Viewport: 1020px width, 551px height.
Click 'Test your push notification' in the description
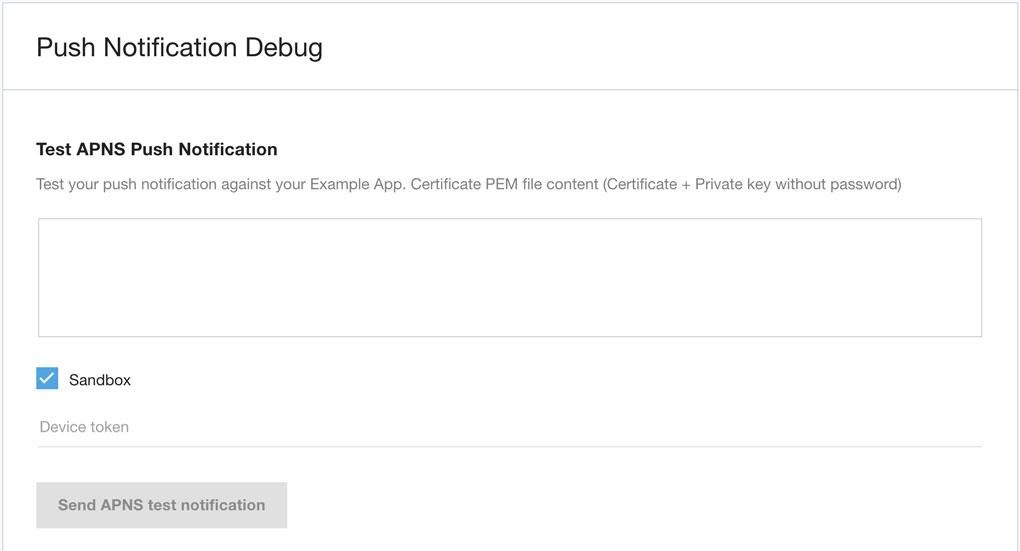pos(130,184)
